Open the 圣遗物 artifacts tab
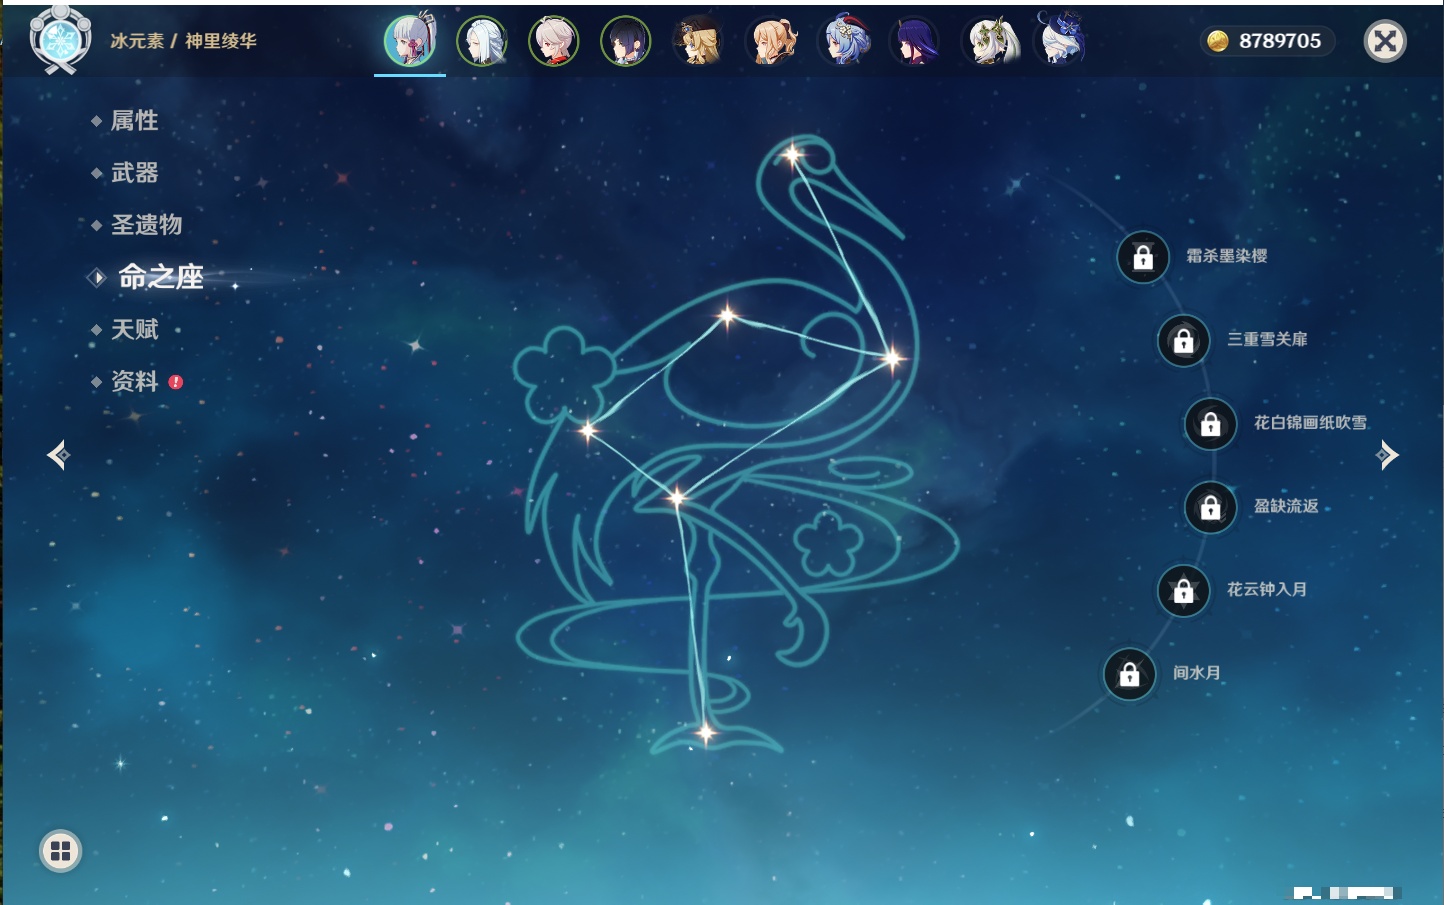The width and height of the screenshot is (1444, 905). pyautogui.click(x=146, y=225)
